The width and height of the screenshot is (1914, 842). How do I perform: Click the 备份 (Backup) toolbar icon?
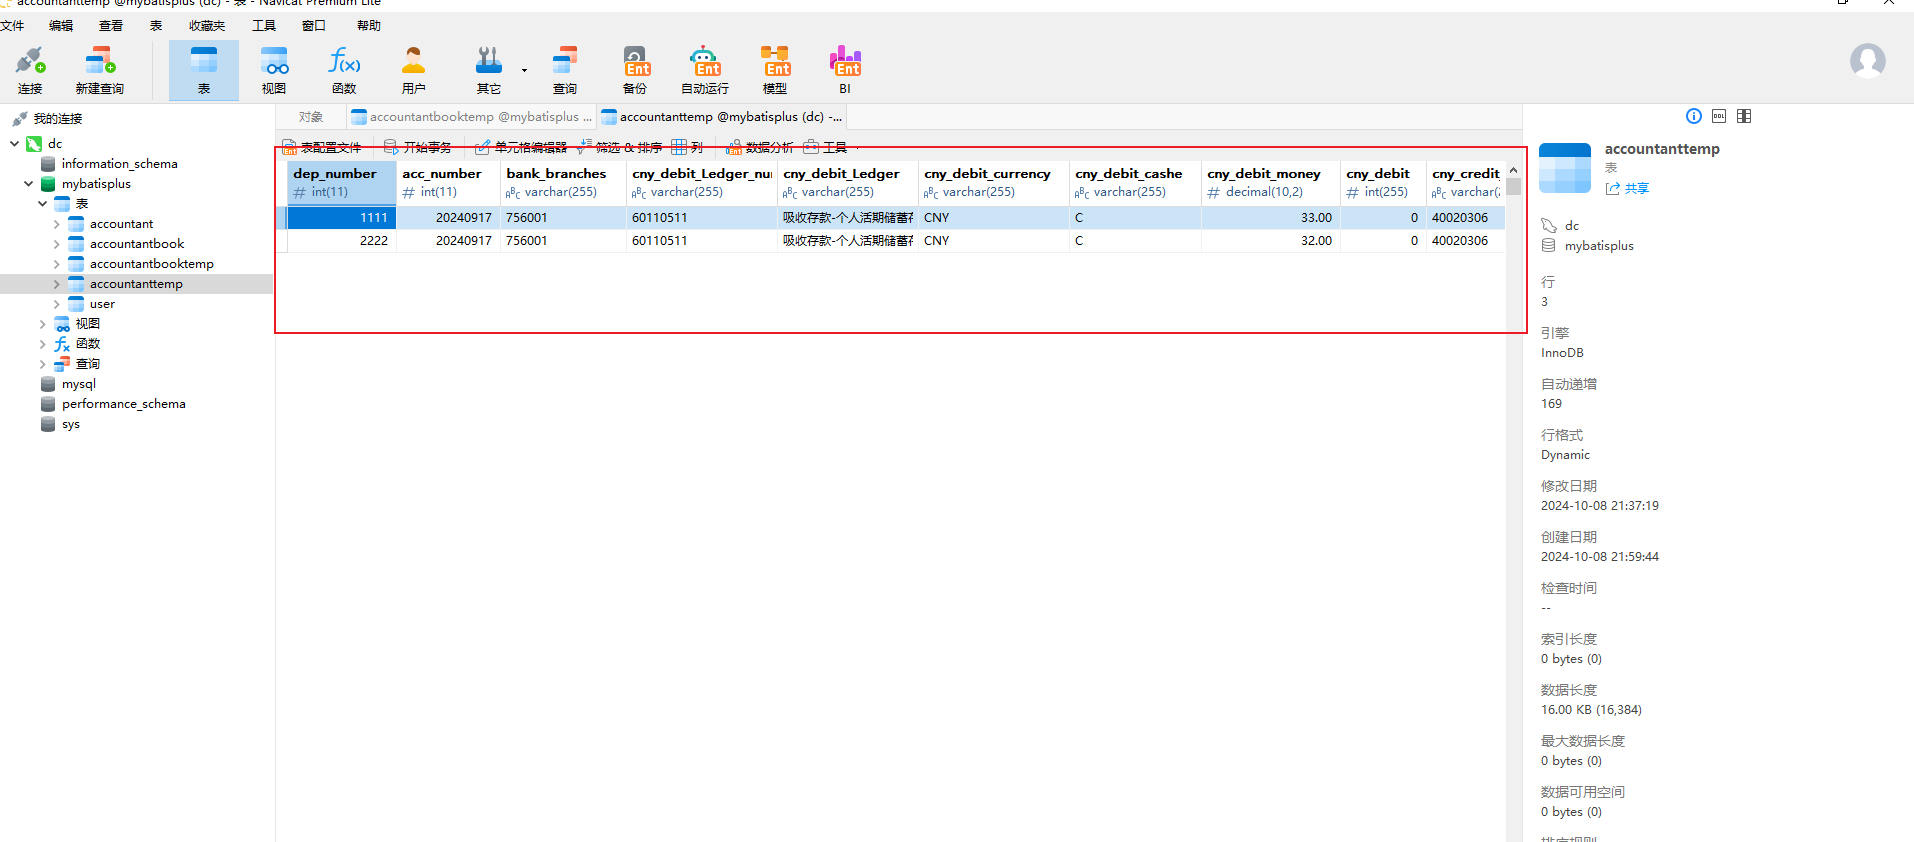(635, 70)
